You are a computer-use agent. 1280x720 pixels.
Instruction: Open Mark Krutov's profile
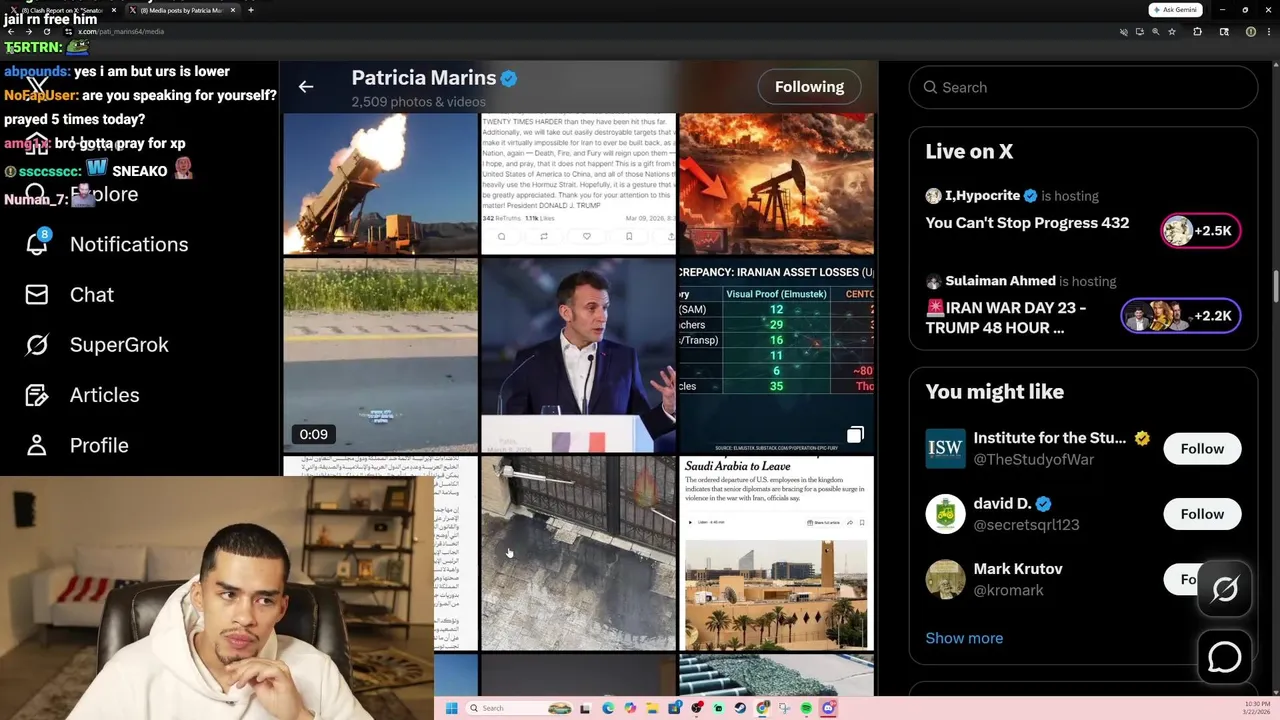tap(1018, 569)
